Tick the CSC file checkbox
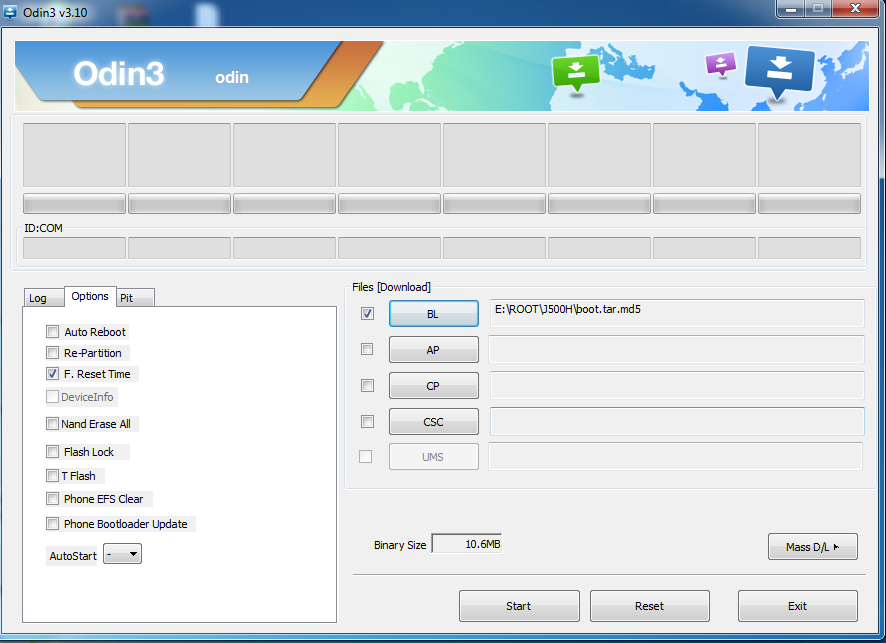The width and height of the screenshot is (886, 643). click(x=367, y=422)
